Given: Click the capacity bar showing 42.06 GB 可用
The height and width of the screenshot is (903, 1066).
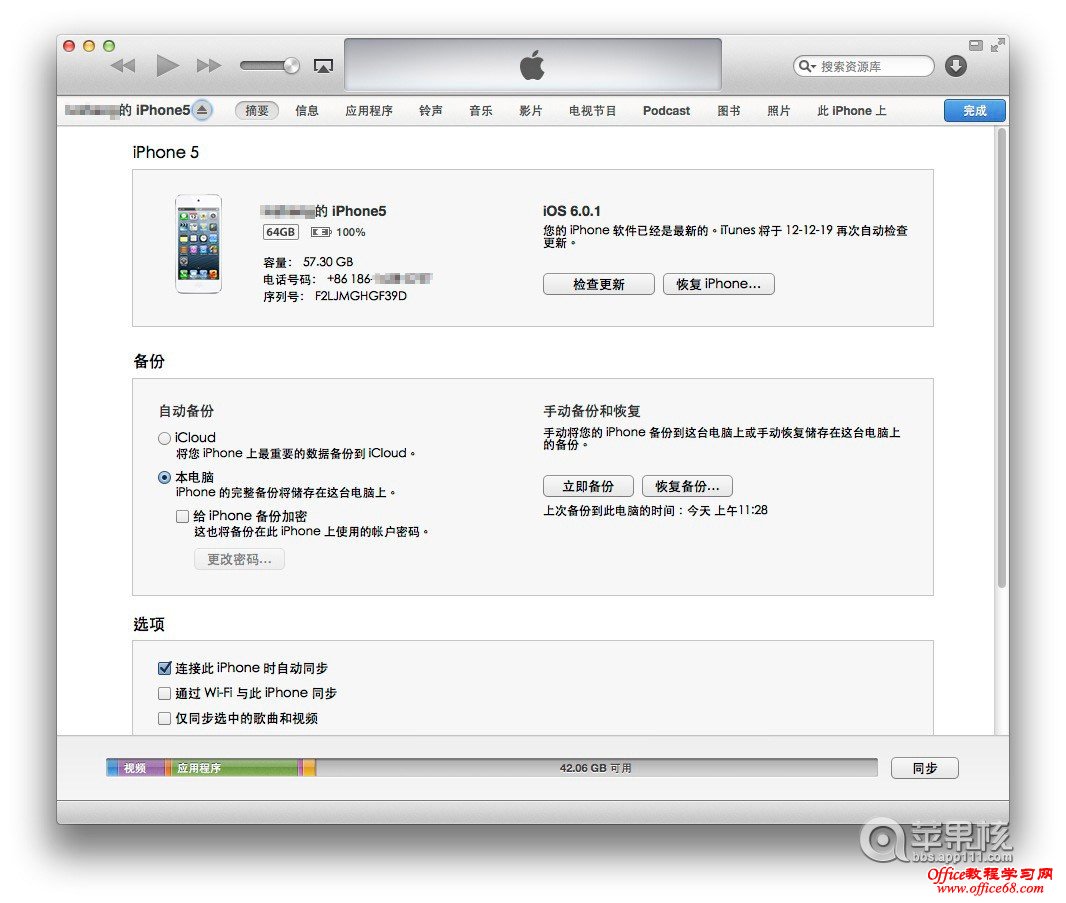Looking at the screenshot, I should point(597,768).
